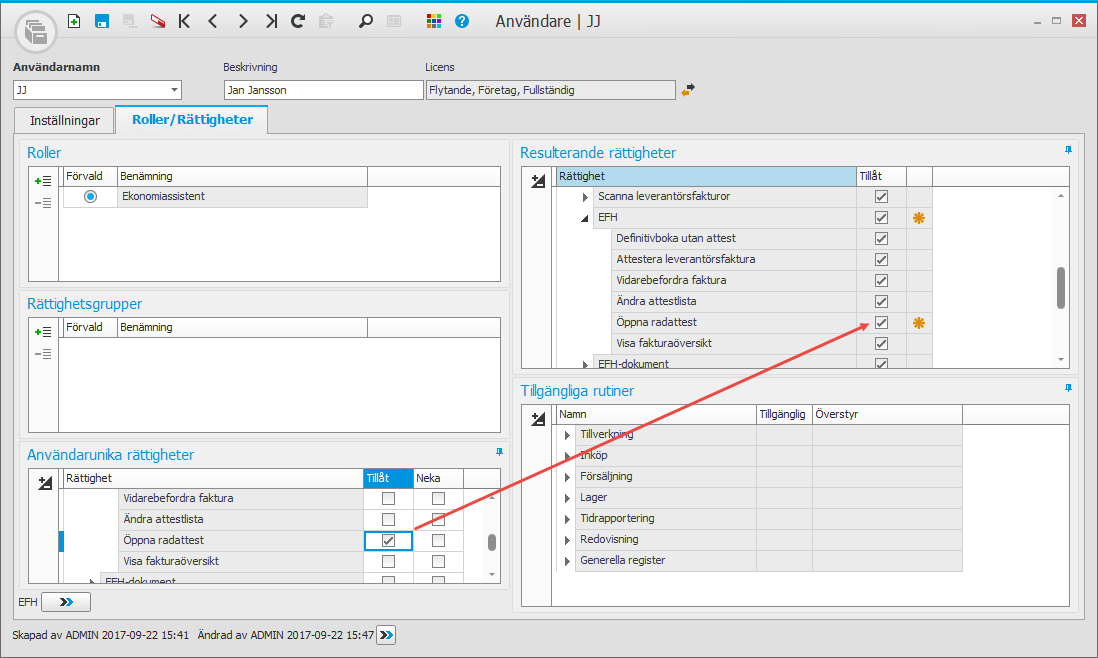
Task: Expand the Tillverkning routine node
Action: pyautogui.click(x=567, y=435)
